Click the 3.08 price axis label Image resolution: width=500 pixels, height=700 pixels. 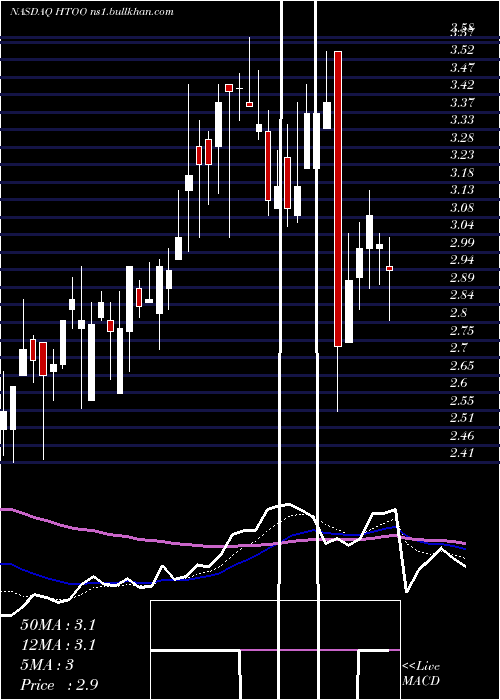pos(462,207)
